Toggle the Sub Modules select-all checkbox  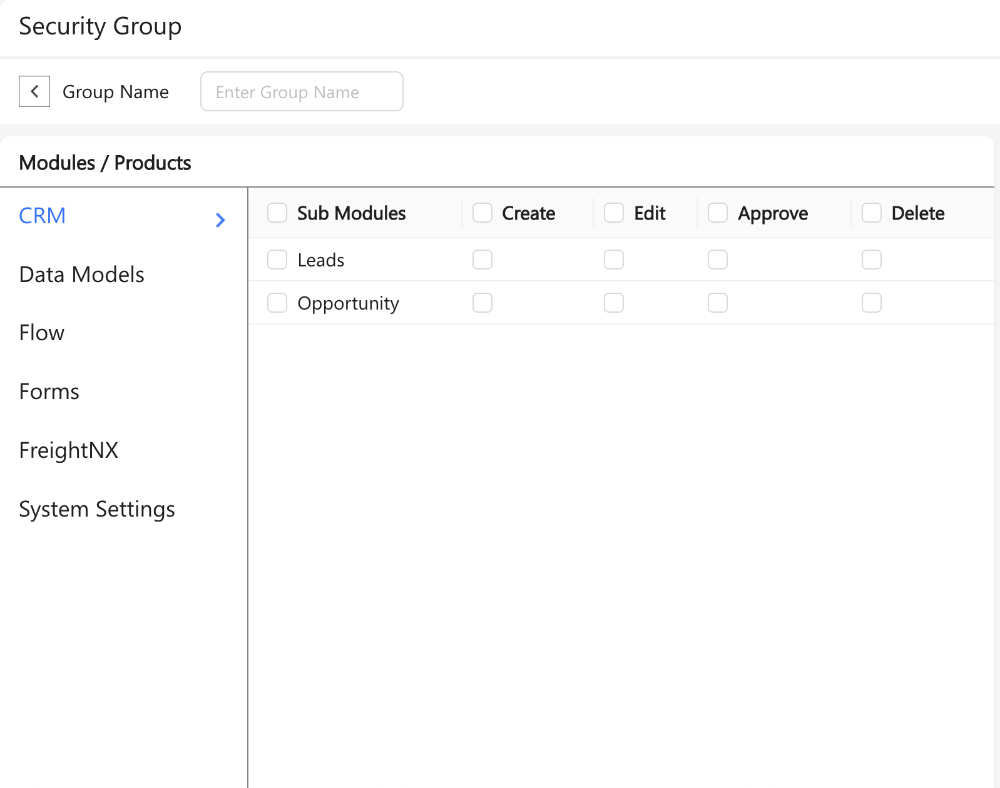tap(277, 213)
